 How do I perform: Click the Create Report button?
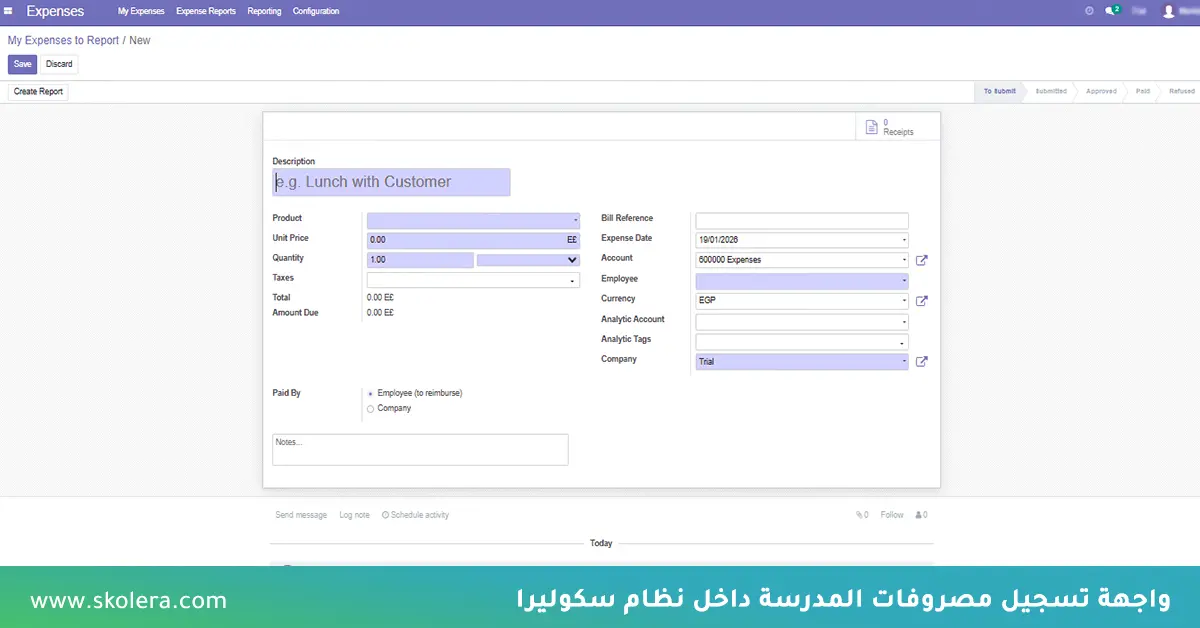[x=37, y=91]
